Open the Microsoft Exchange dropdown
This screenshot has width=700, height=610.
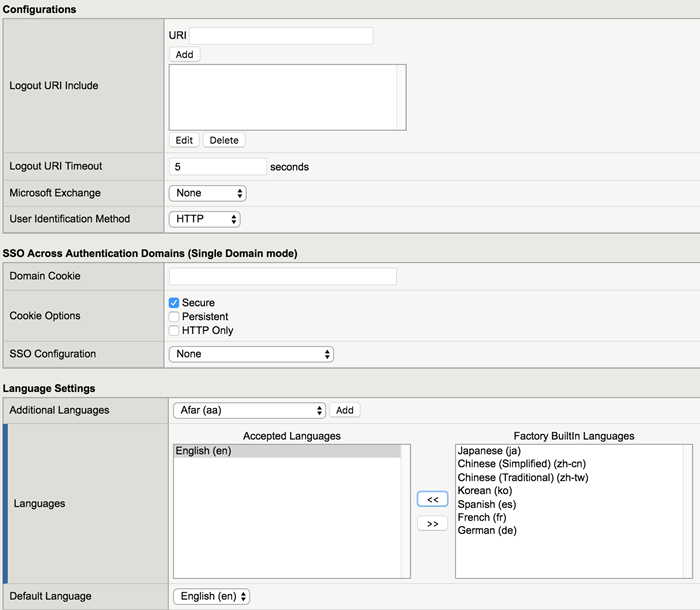[x=207, y=193]
